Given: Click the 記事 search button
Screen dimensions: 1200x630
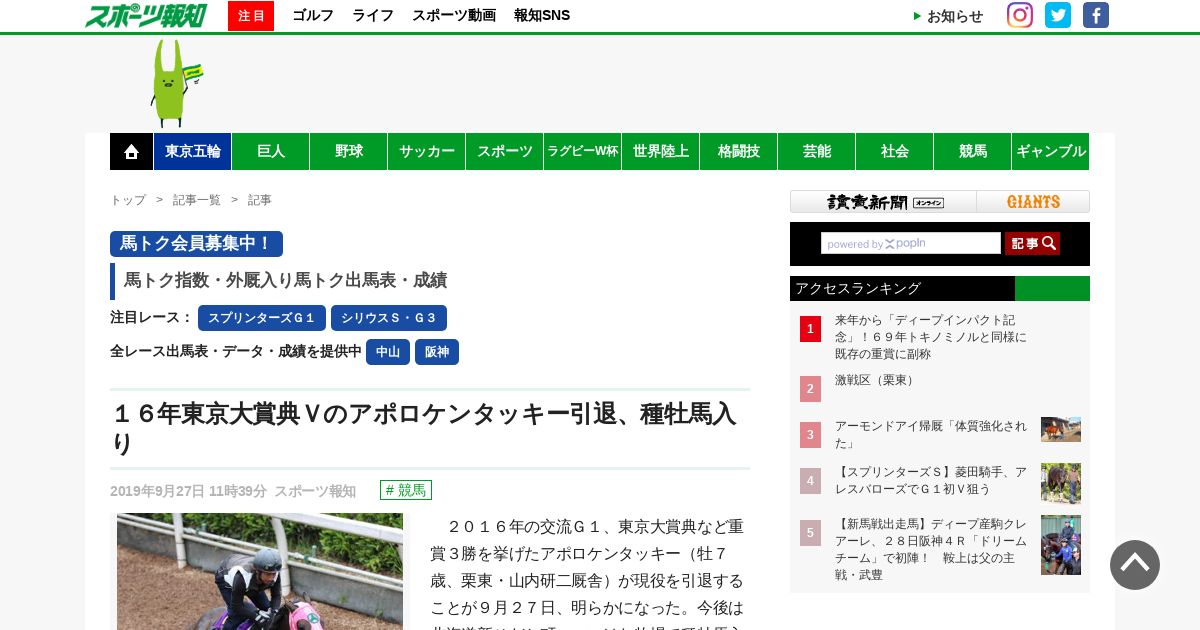Looking at the screenshot, I should (x=1032, y=243).
